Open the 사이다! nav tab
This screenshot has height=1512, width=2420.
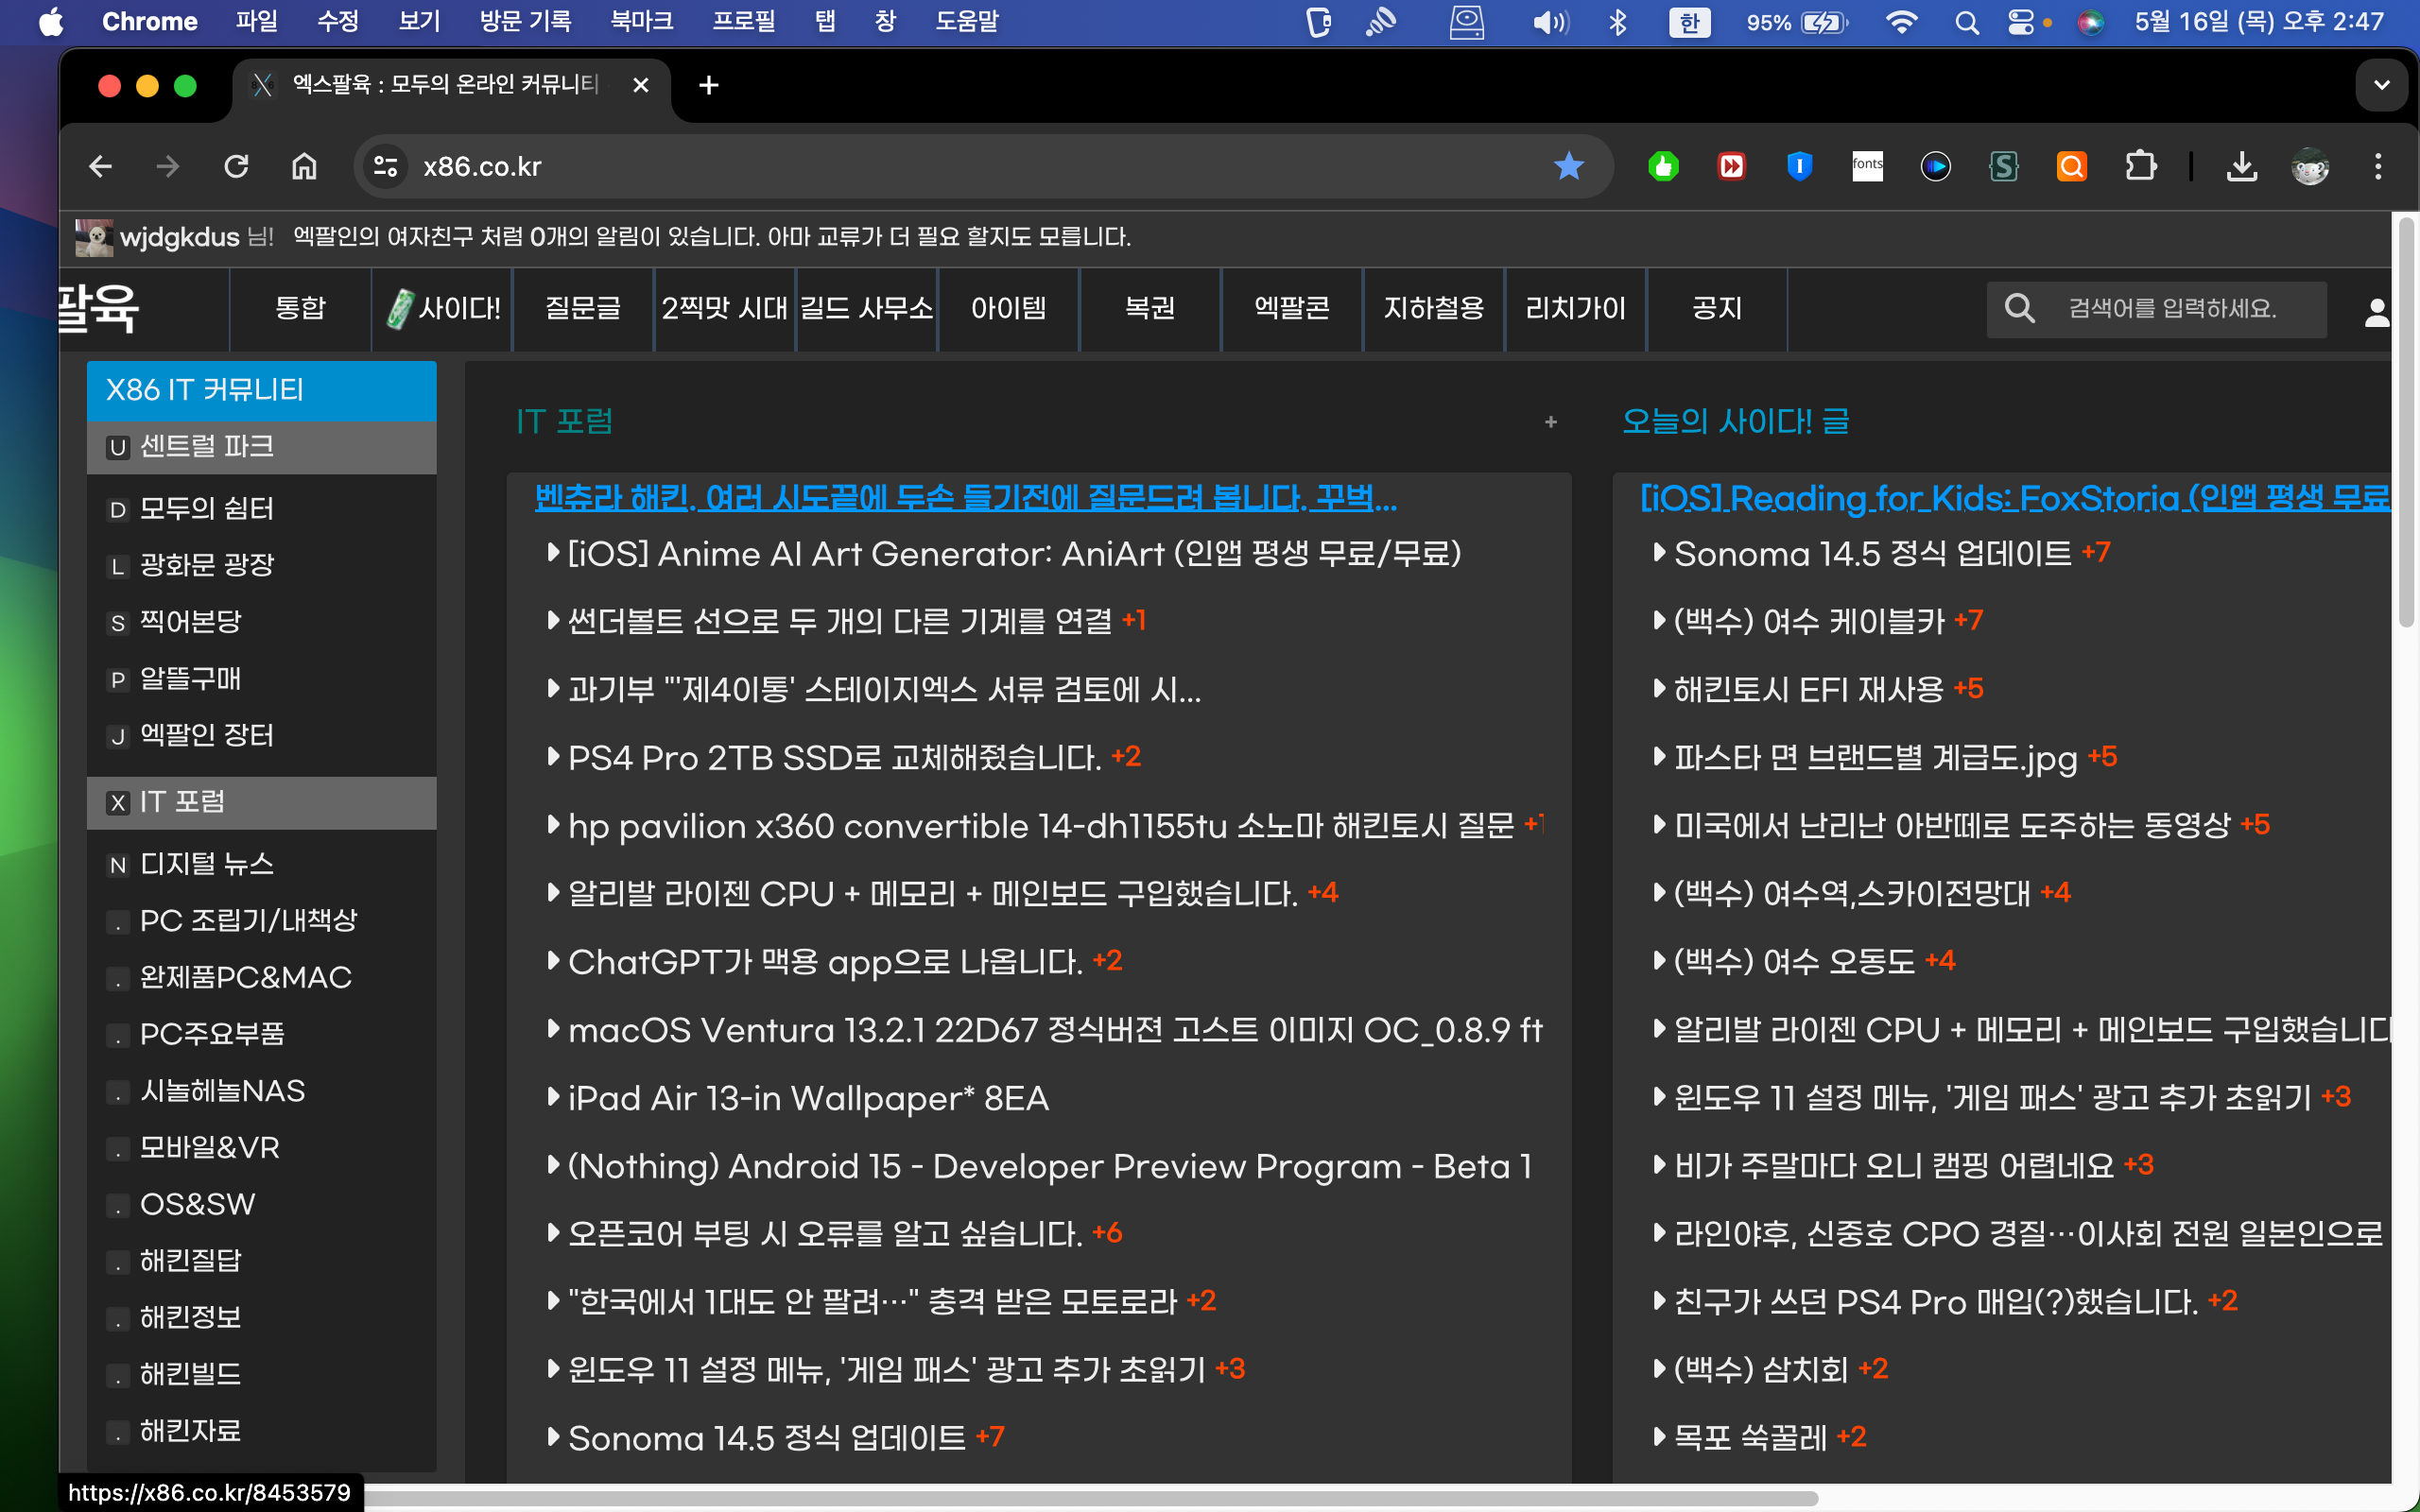[x=444, y=308]
